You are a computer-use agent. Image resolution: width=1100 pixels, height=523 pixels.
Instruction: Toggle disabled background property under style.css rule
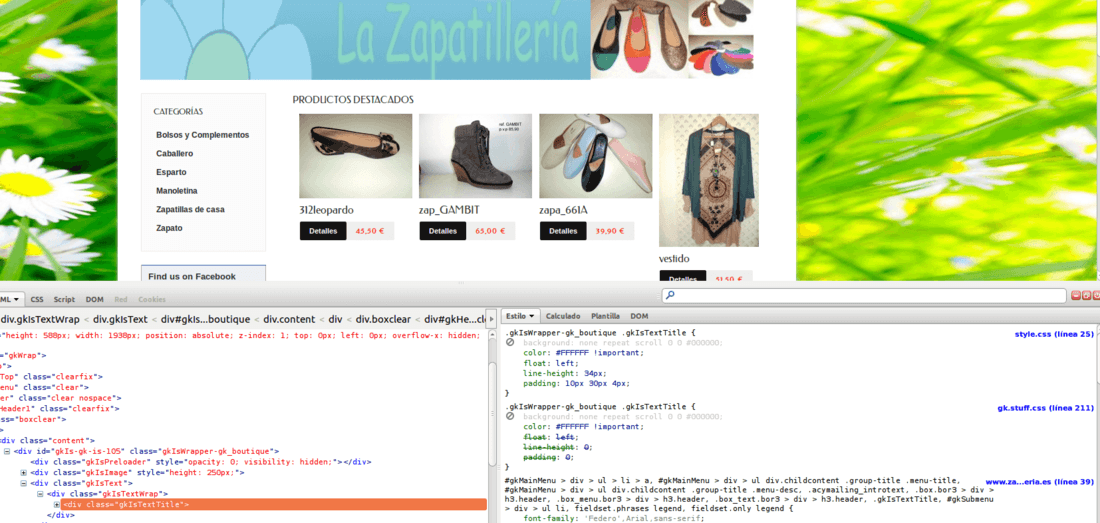(511, 343)
